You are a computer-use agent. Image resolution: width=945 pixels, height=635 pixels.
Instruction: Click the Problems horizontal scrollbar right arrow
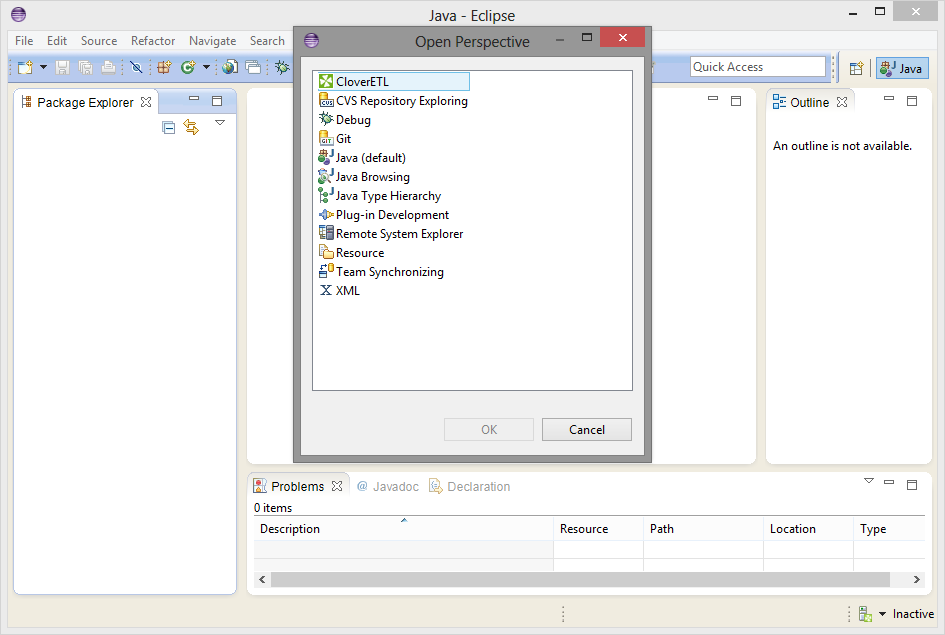[x=916, y=580]
